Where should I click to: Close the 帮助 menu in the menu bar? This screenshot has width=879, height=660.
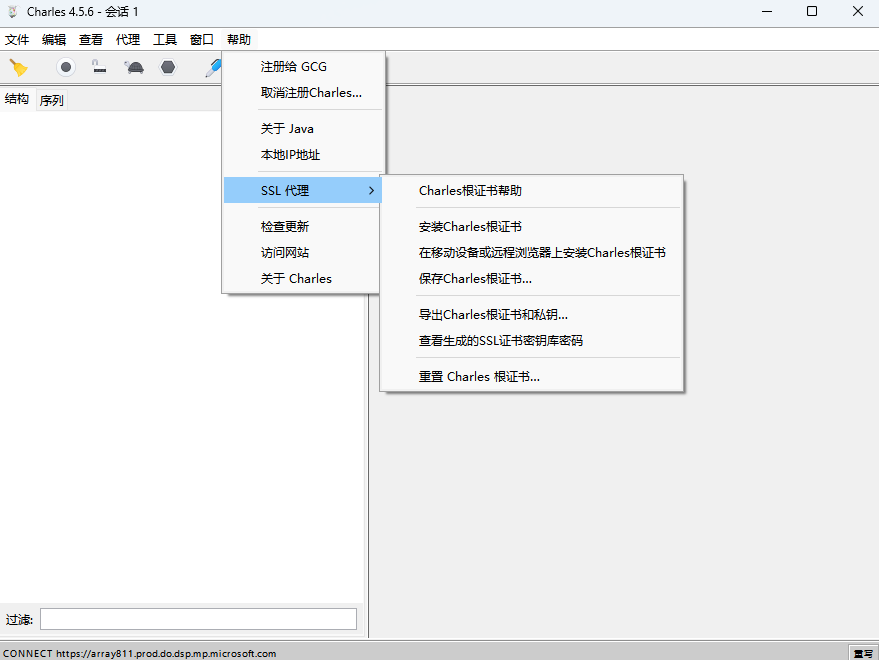pyautogui.click(x=239, y=40)
